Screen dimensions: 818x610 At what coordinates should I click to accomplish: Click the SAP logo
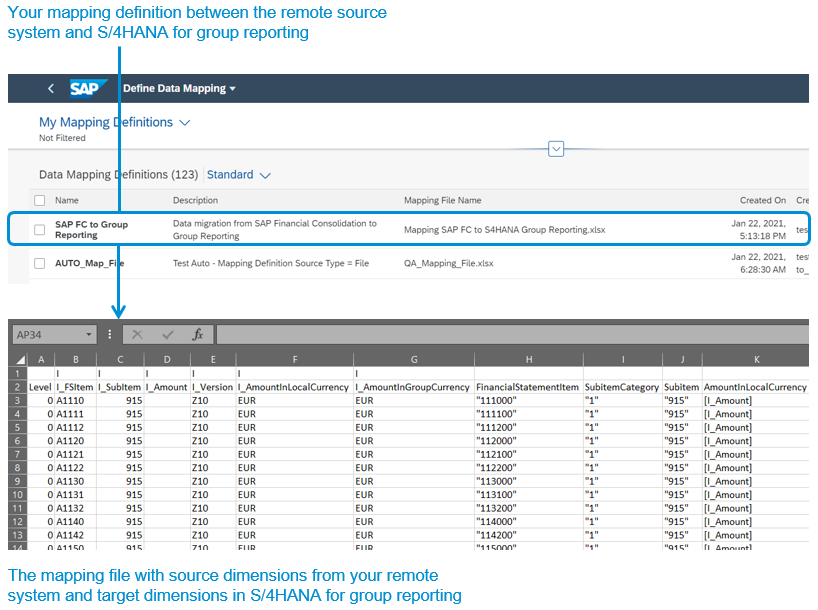pyautogui.click(x=88, y=88)
